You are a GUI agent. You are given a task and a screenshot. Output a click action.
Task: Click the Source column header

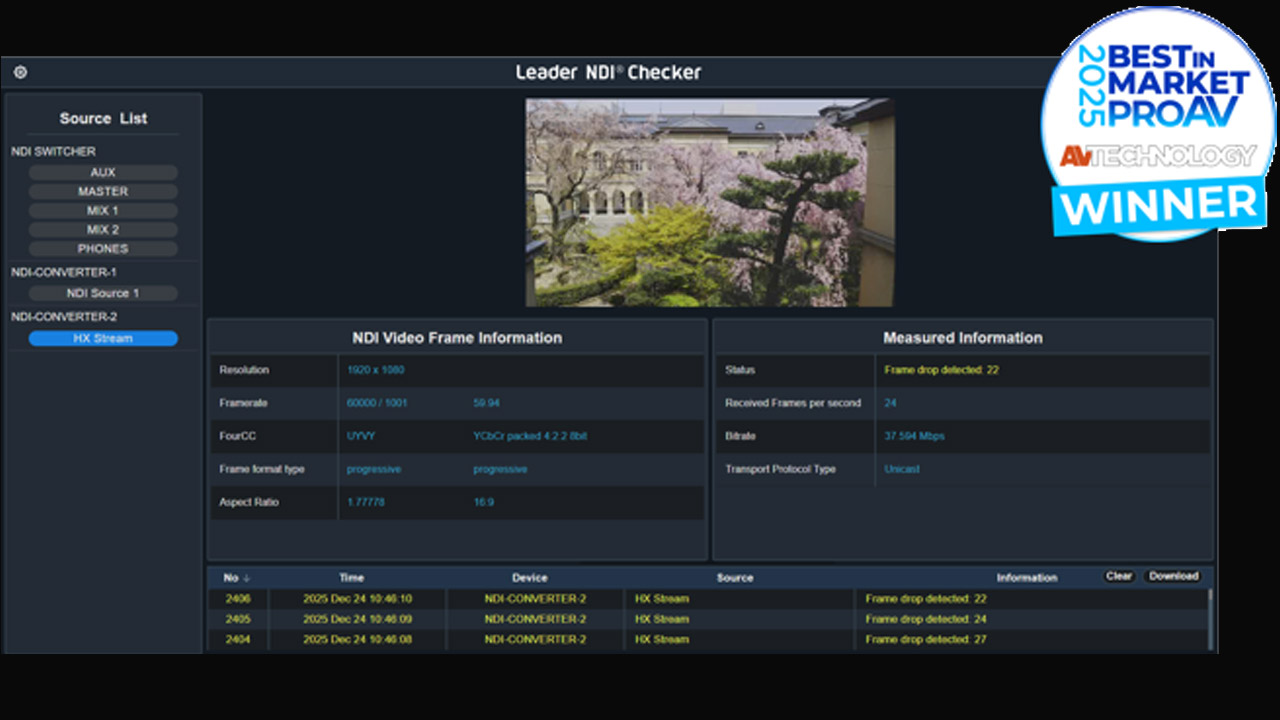point(735,577)
